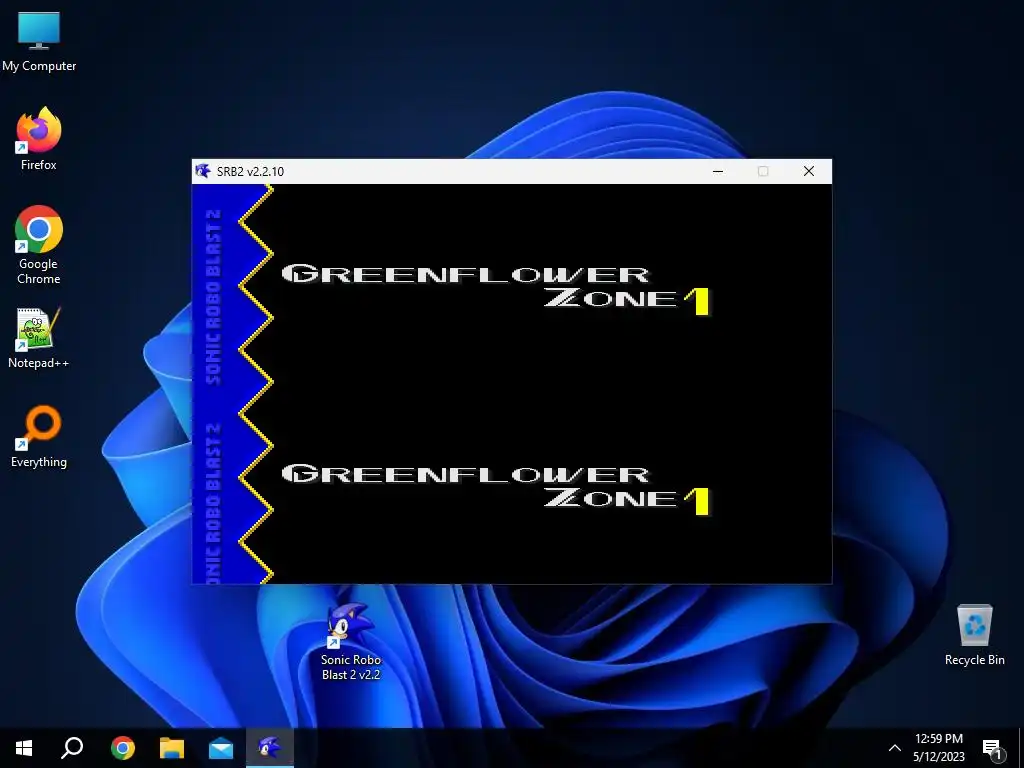Screen dimensions: 1024x768
Task: Click the Show Desktop sliver on taskbar
Action: coord(1021,748)
